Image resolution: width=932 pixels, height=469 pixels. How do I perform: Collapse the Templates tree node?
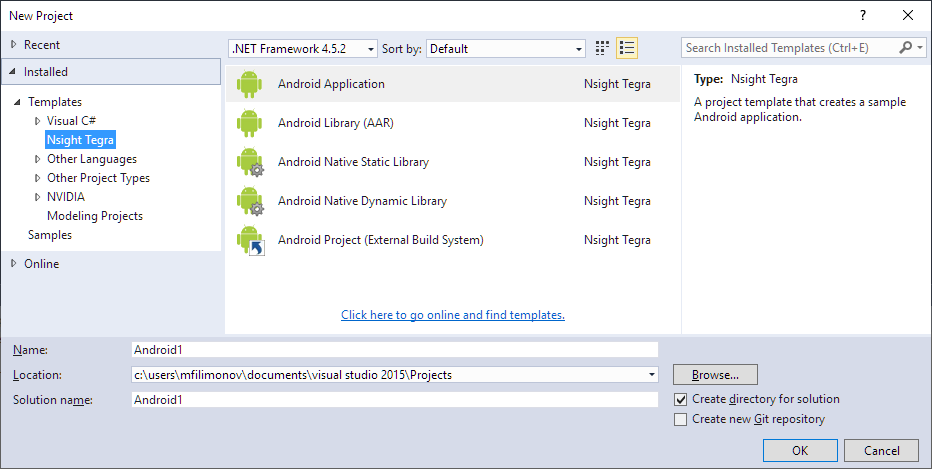click(x=17, y=102)
